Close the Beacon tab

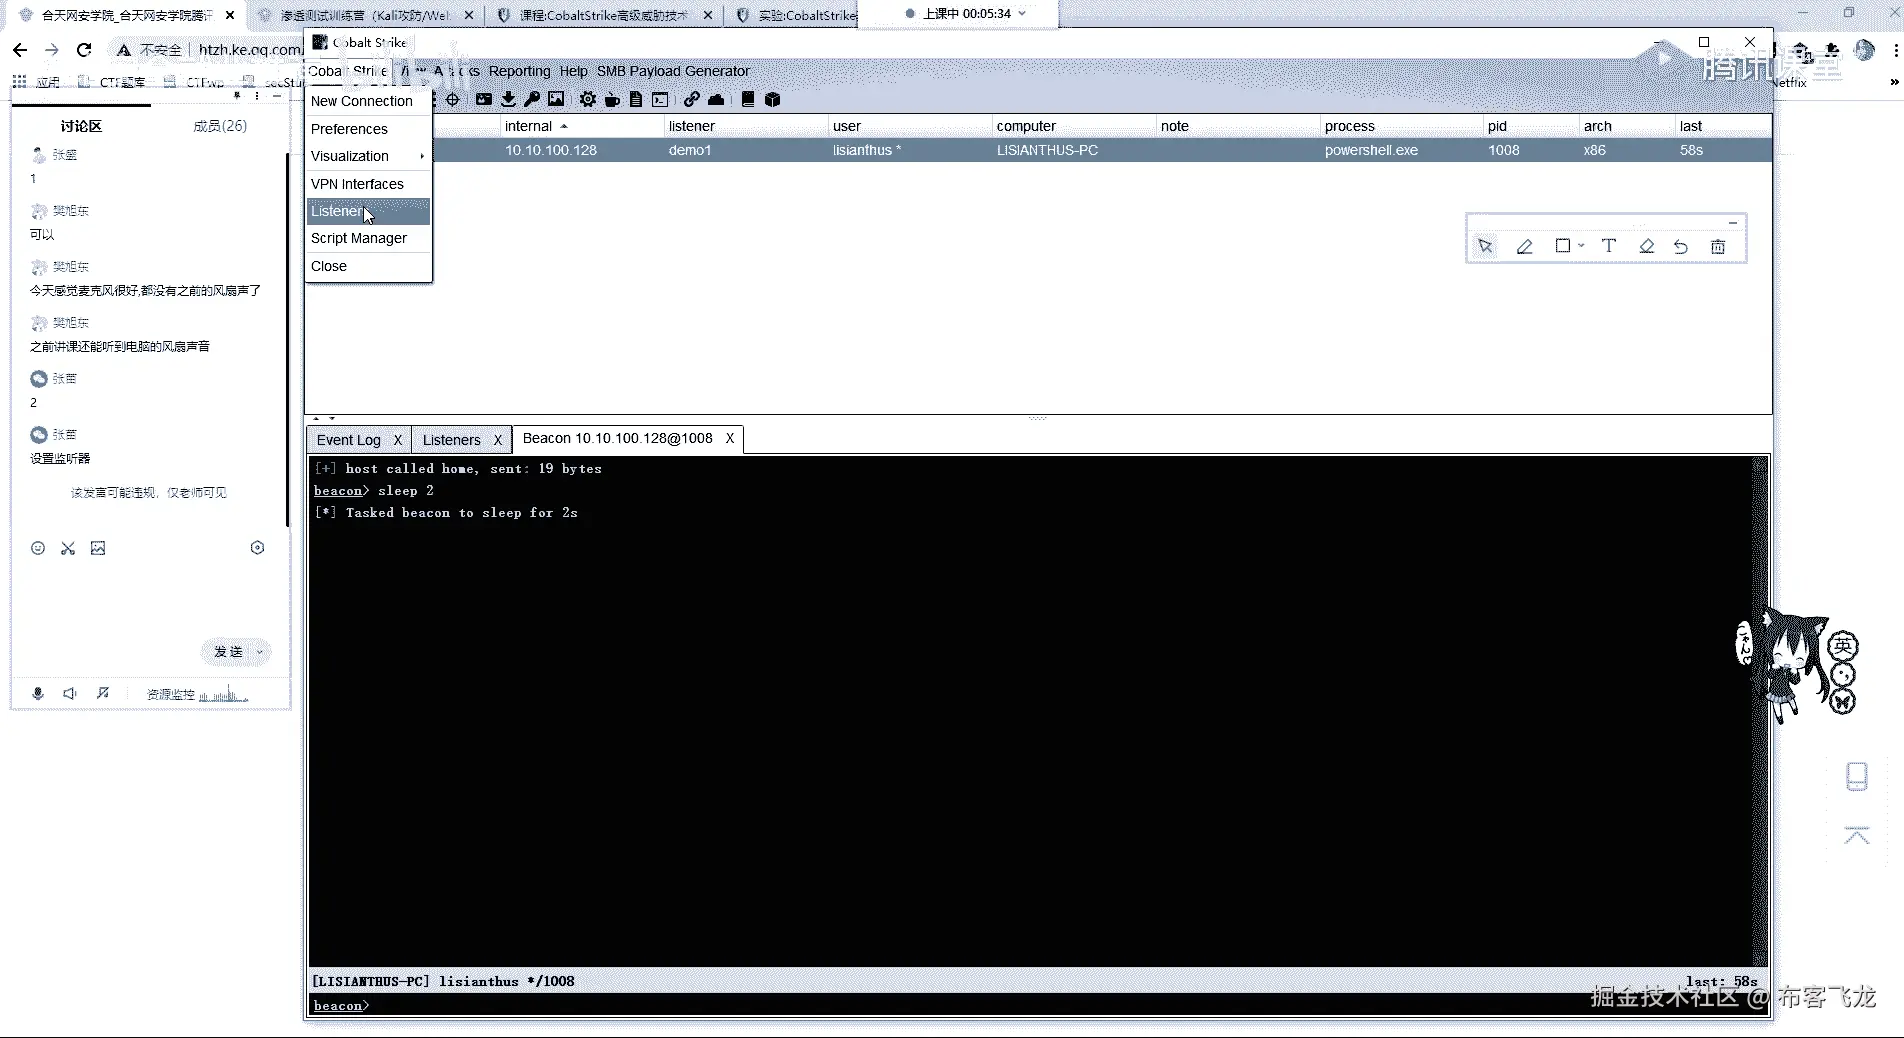(730, 438)
